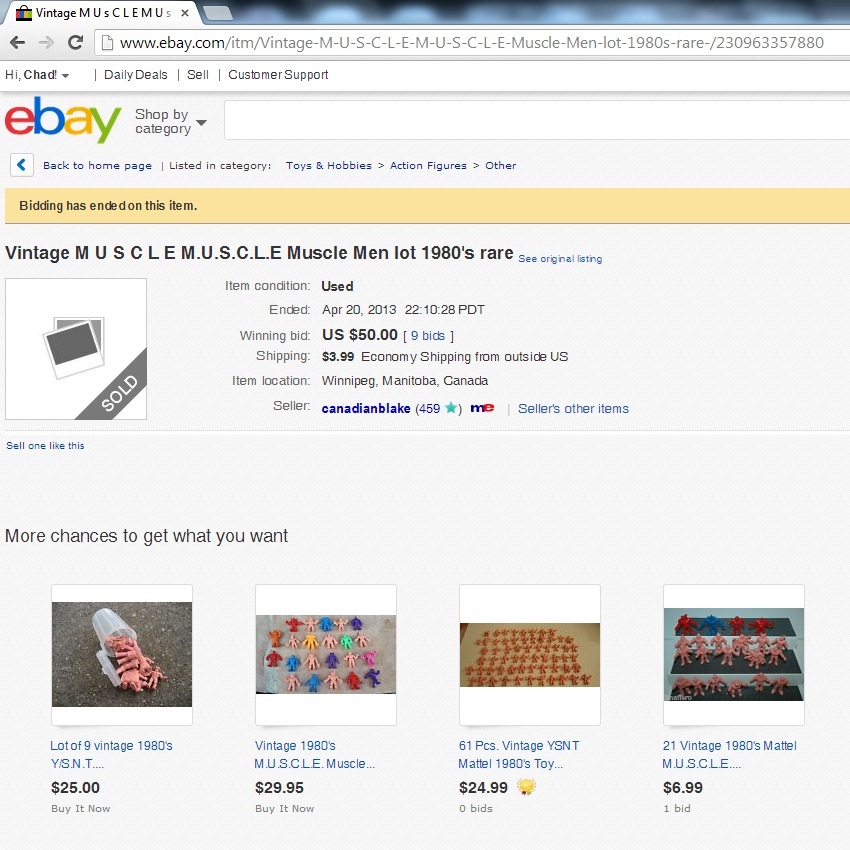The height and width of the screenshot is (850, 850).
Task: Click inside the eBay search field
Action: pyautogui.click(x=537, y=120)
